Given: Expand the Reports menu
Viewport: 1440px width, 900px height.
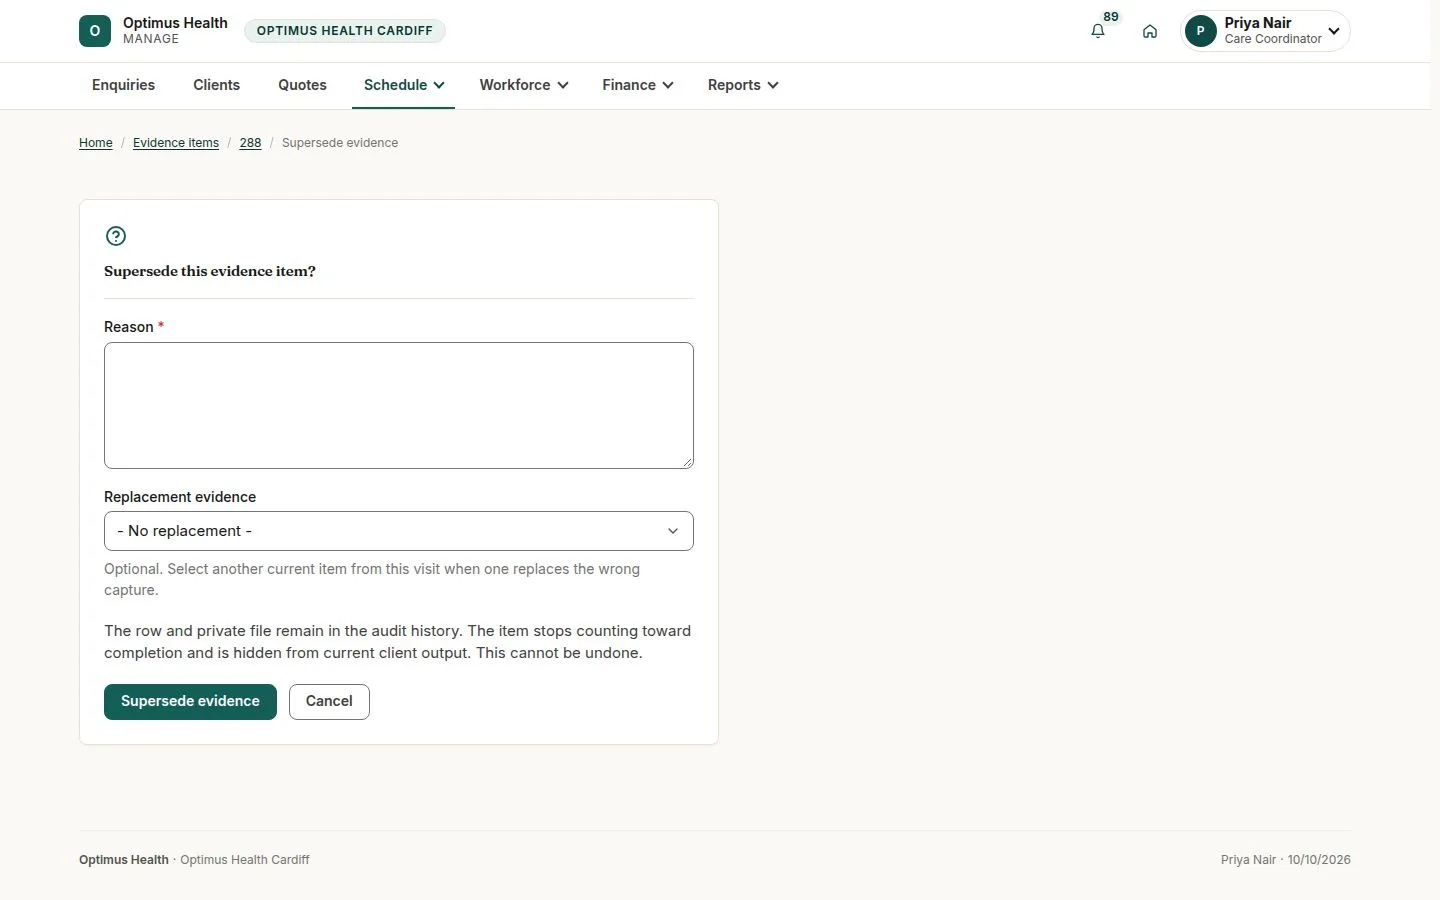Looking at the screenshot, I should 743,85.
